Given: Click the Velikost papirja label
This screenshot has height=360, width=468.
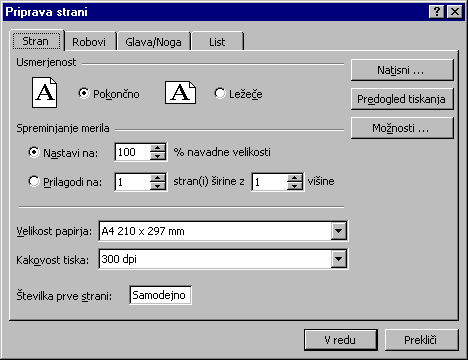Looking at the screenshot, I should [x=54, y=231].
